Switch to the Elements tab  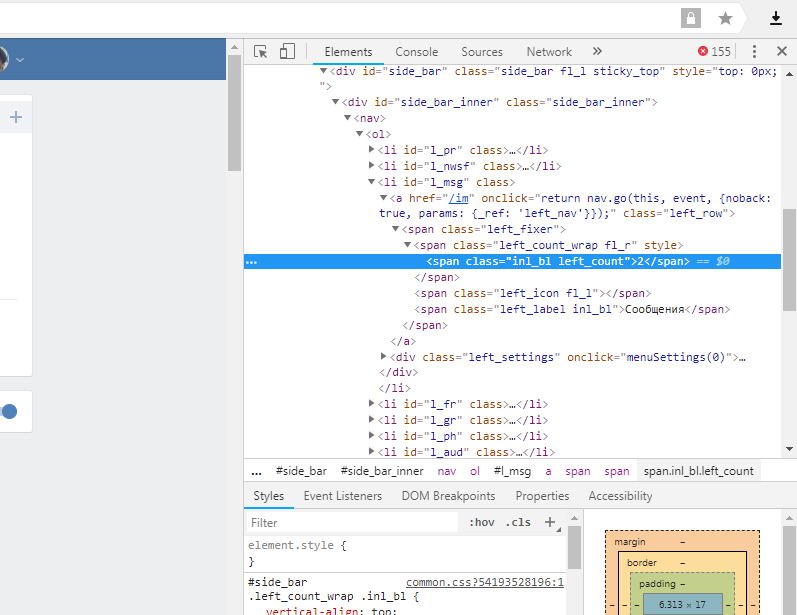(348, 52)
